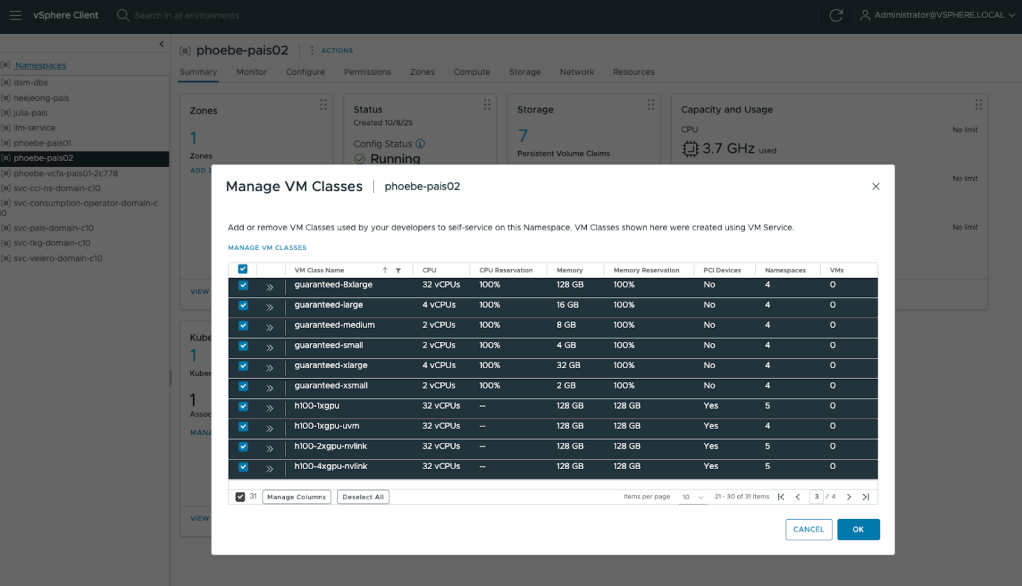The width and height of the screenshot is (1022, 586).
Task: Uncheck the h100-2xgpu-nvlink row checkbox
Action: [x=243, y=447]
